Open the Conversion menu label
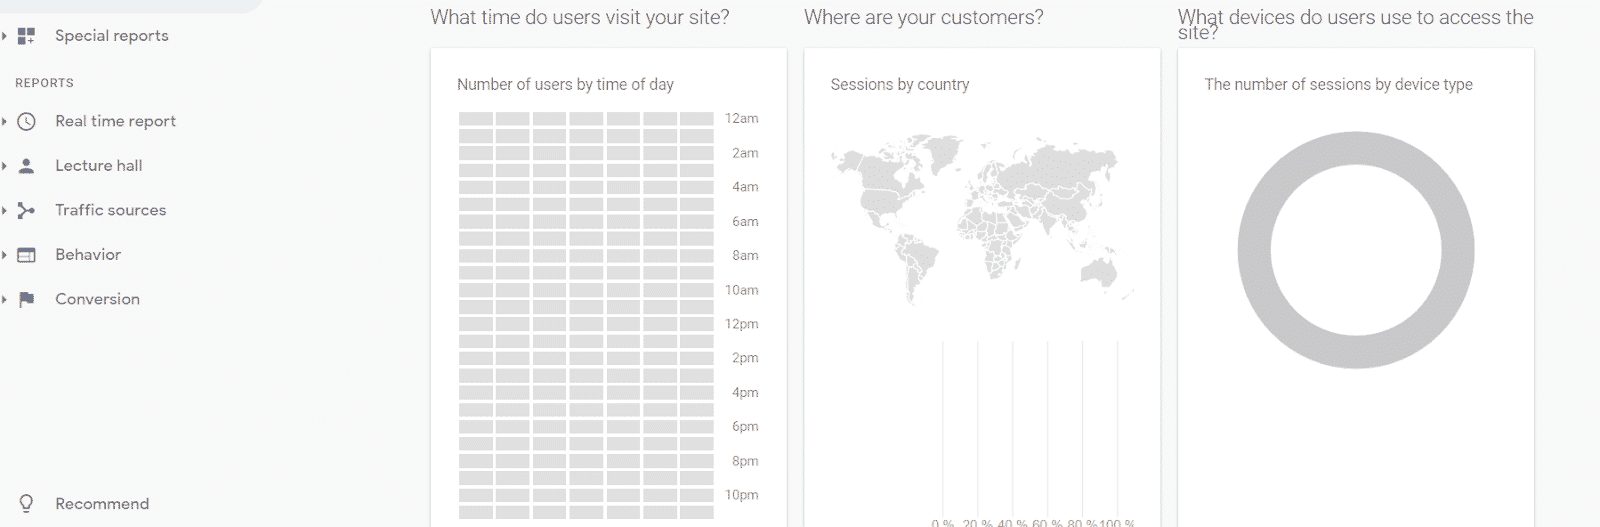 [97, 299]
